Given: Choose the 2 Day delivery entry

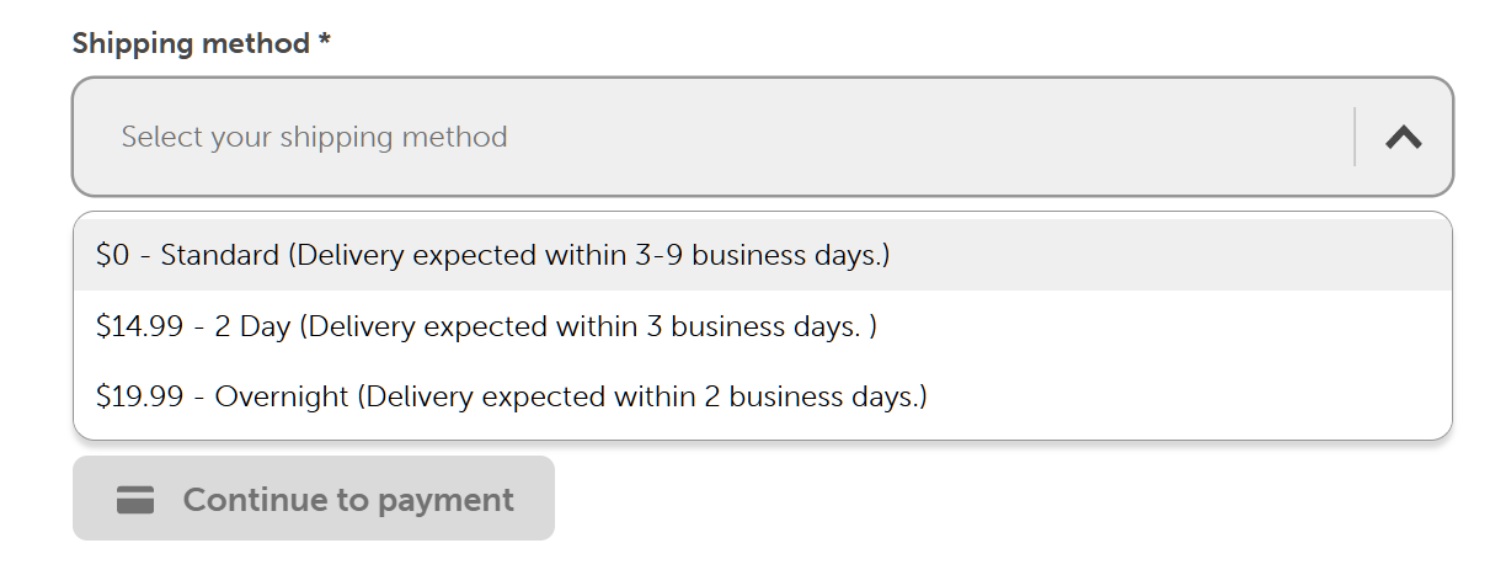Looking at the screenshot, I should tap(762, 327).
